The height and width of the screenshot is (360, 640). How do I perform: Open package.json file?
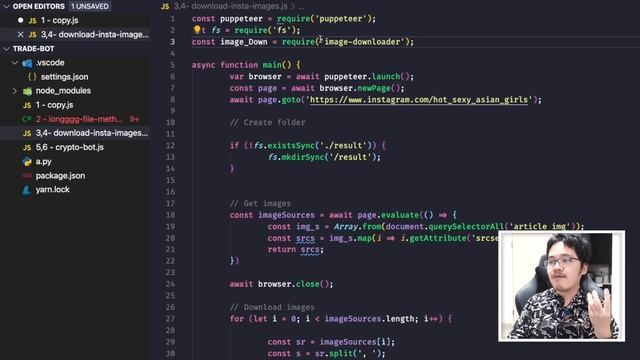(60, 176)
